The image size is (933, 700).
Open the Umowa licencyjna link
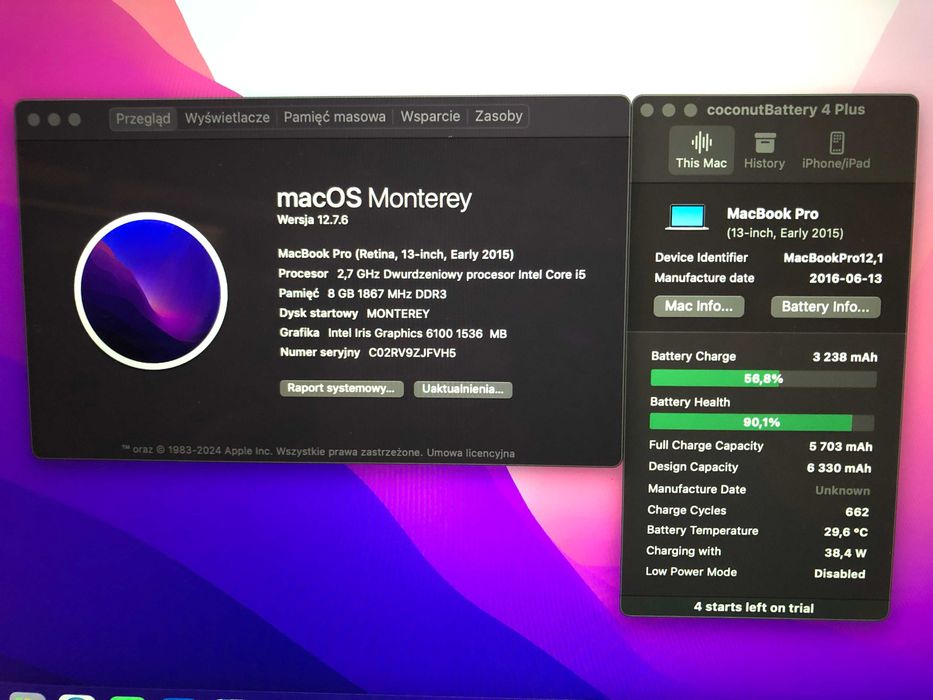471,453
